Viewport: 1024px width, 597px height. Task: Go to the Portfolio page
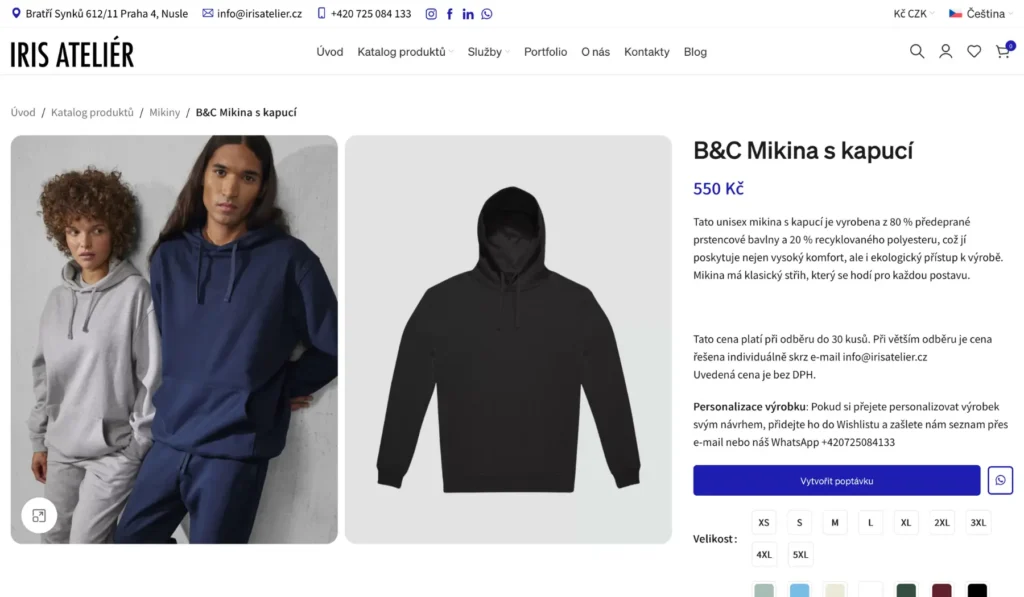[x=545, y=52]
